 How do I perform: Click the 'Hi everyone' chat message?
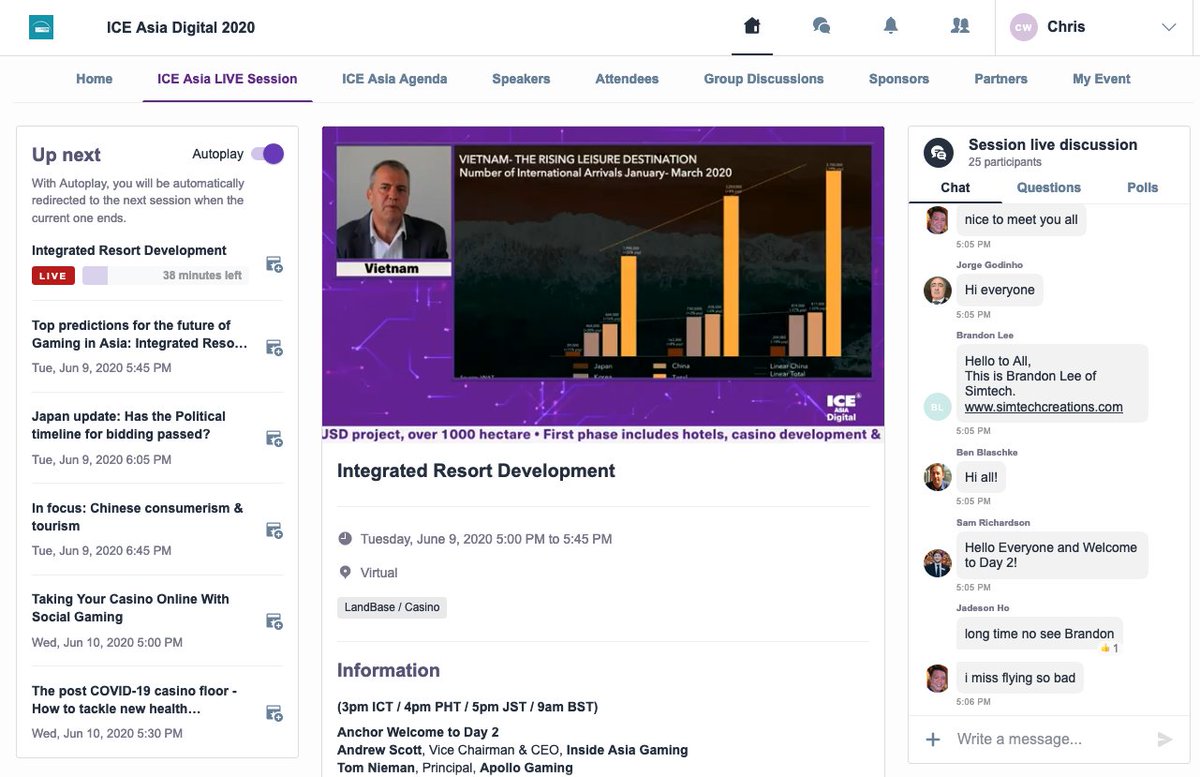click(999, 290)
